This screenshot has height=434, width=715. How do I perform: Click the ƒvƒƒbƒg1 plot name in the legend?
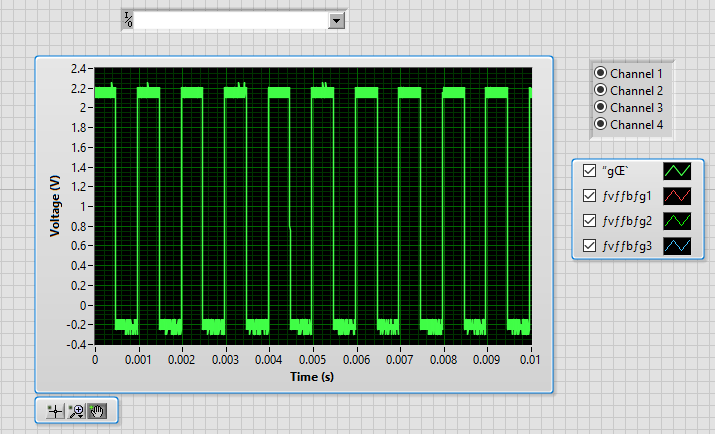(x=627, y=196)
